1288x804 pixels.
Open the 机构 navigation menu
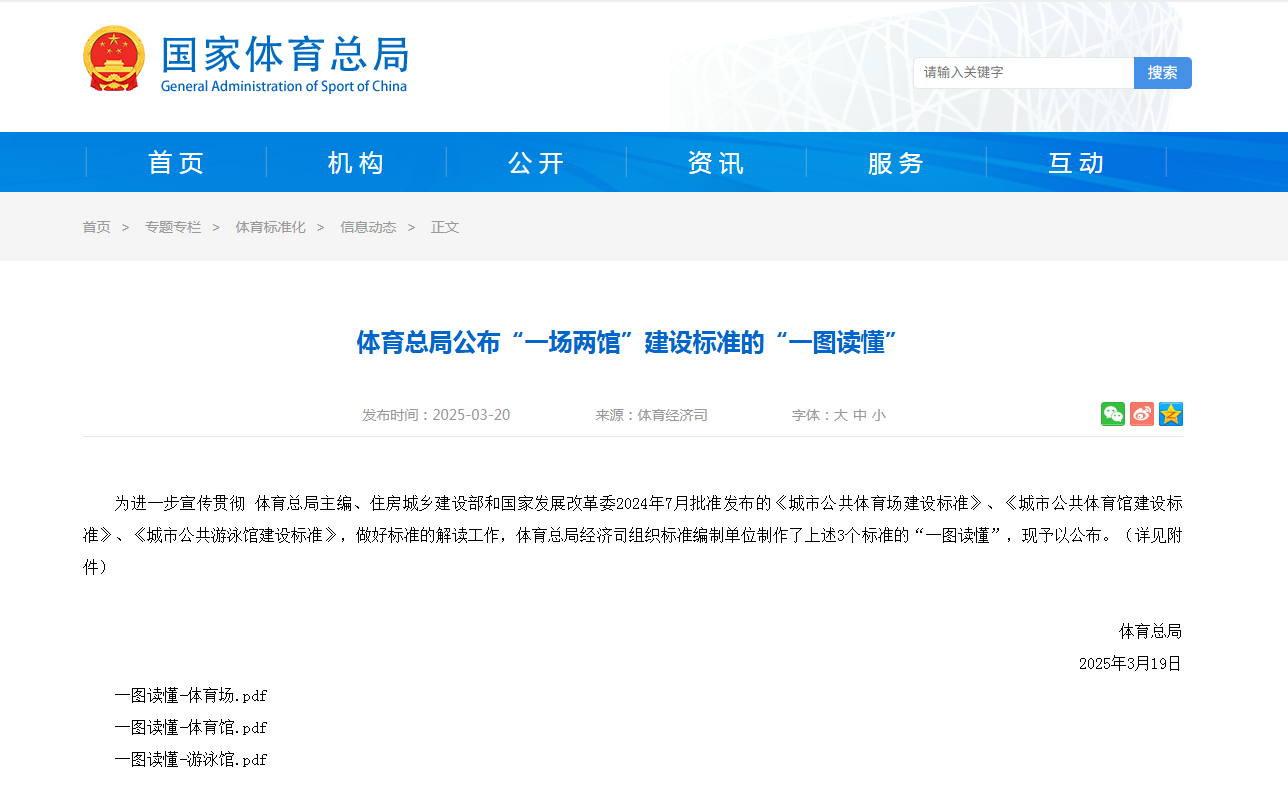click(356, 163)
